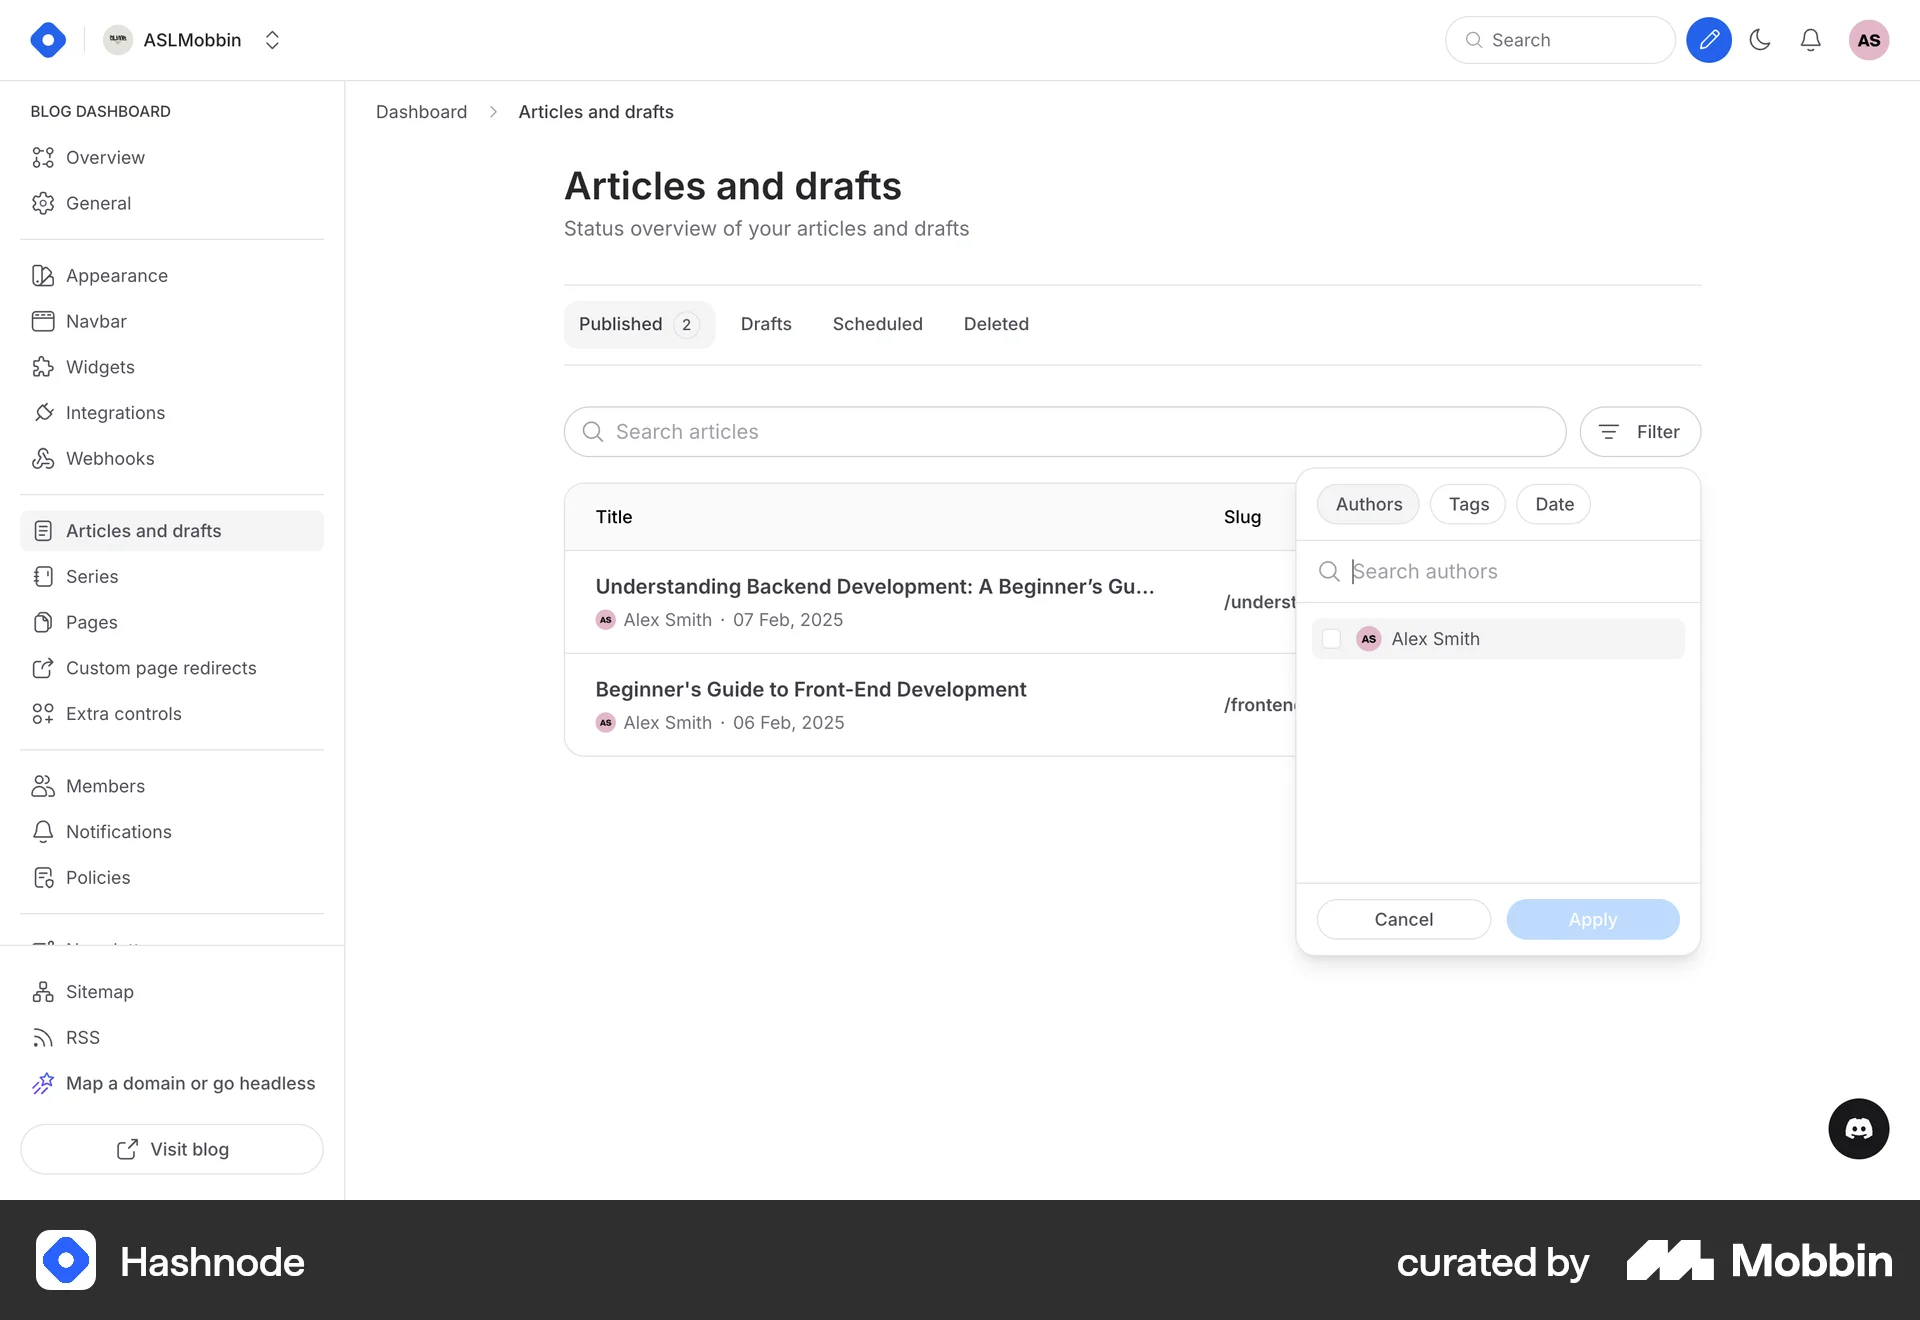Open Understanding Backend Development article
Viewport: 1920px width, 1320px height.
(x=875, y=586)
